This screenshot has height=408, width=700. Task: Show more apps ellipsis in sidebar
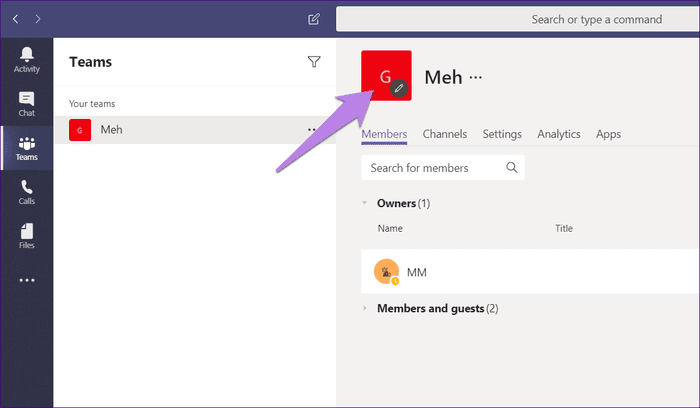click(27, 280)
